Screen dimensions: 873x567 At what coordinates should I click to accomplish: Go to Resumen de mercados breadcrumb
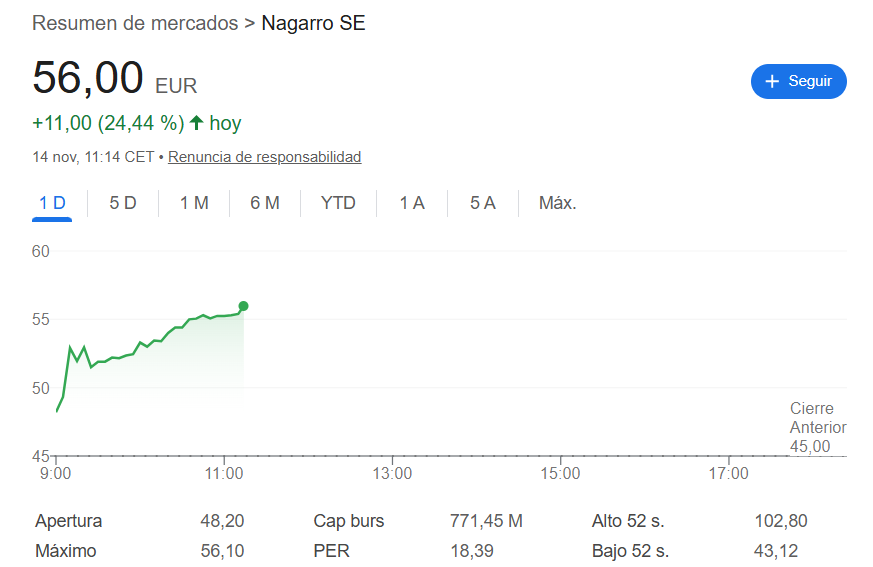135,22
